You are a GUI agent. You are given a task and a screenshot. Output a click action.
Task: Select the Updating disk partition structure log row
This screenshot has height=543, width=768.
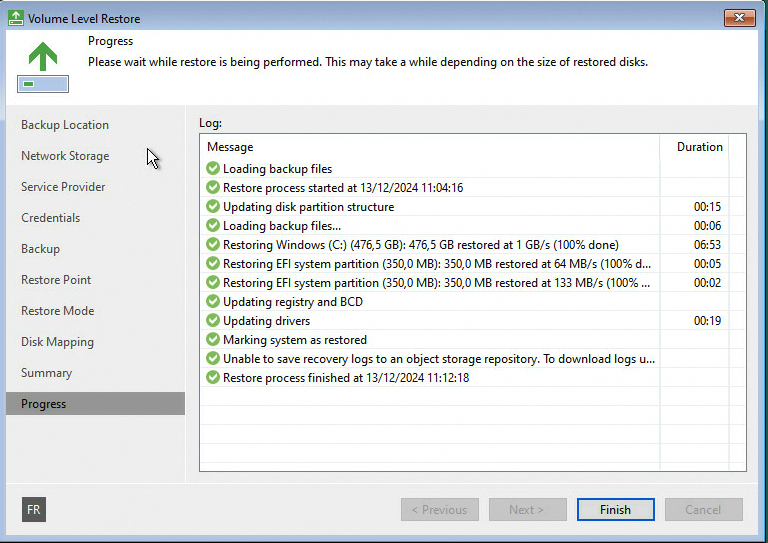coord(308,207)
